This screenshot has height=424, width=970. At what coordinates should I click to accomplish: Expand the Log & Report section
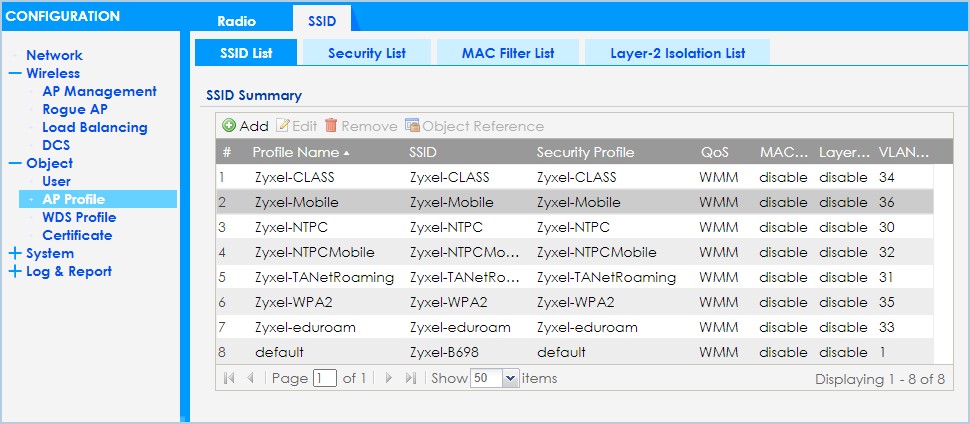pyautogui.click(x=15, y=271)
